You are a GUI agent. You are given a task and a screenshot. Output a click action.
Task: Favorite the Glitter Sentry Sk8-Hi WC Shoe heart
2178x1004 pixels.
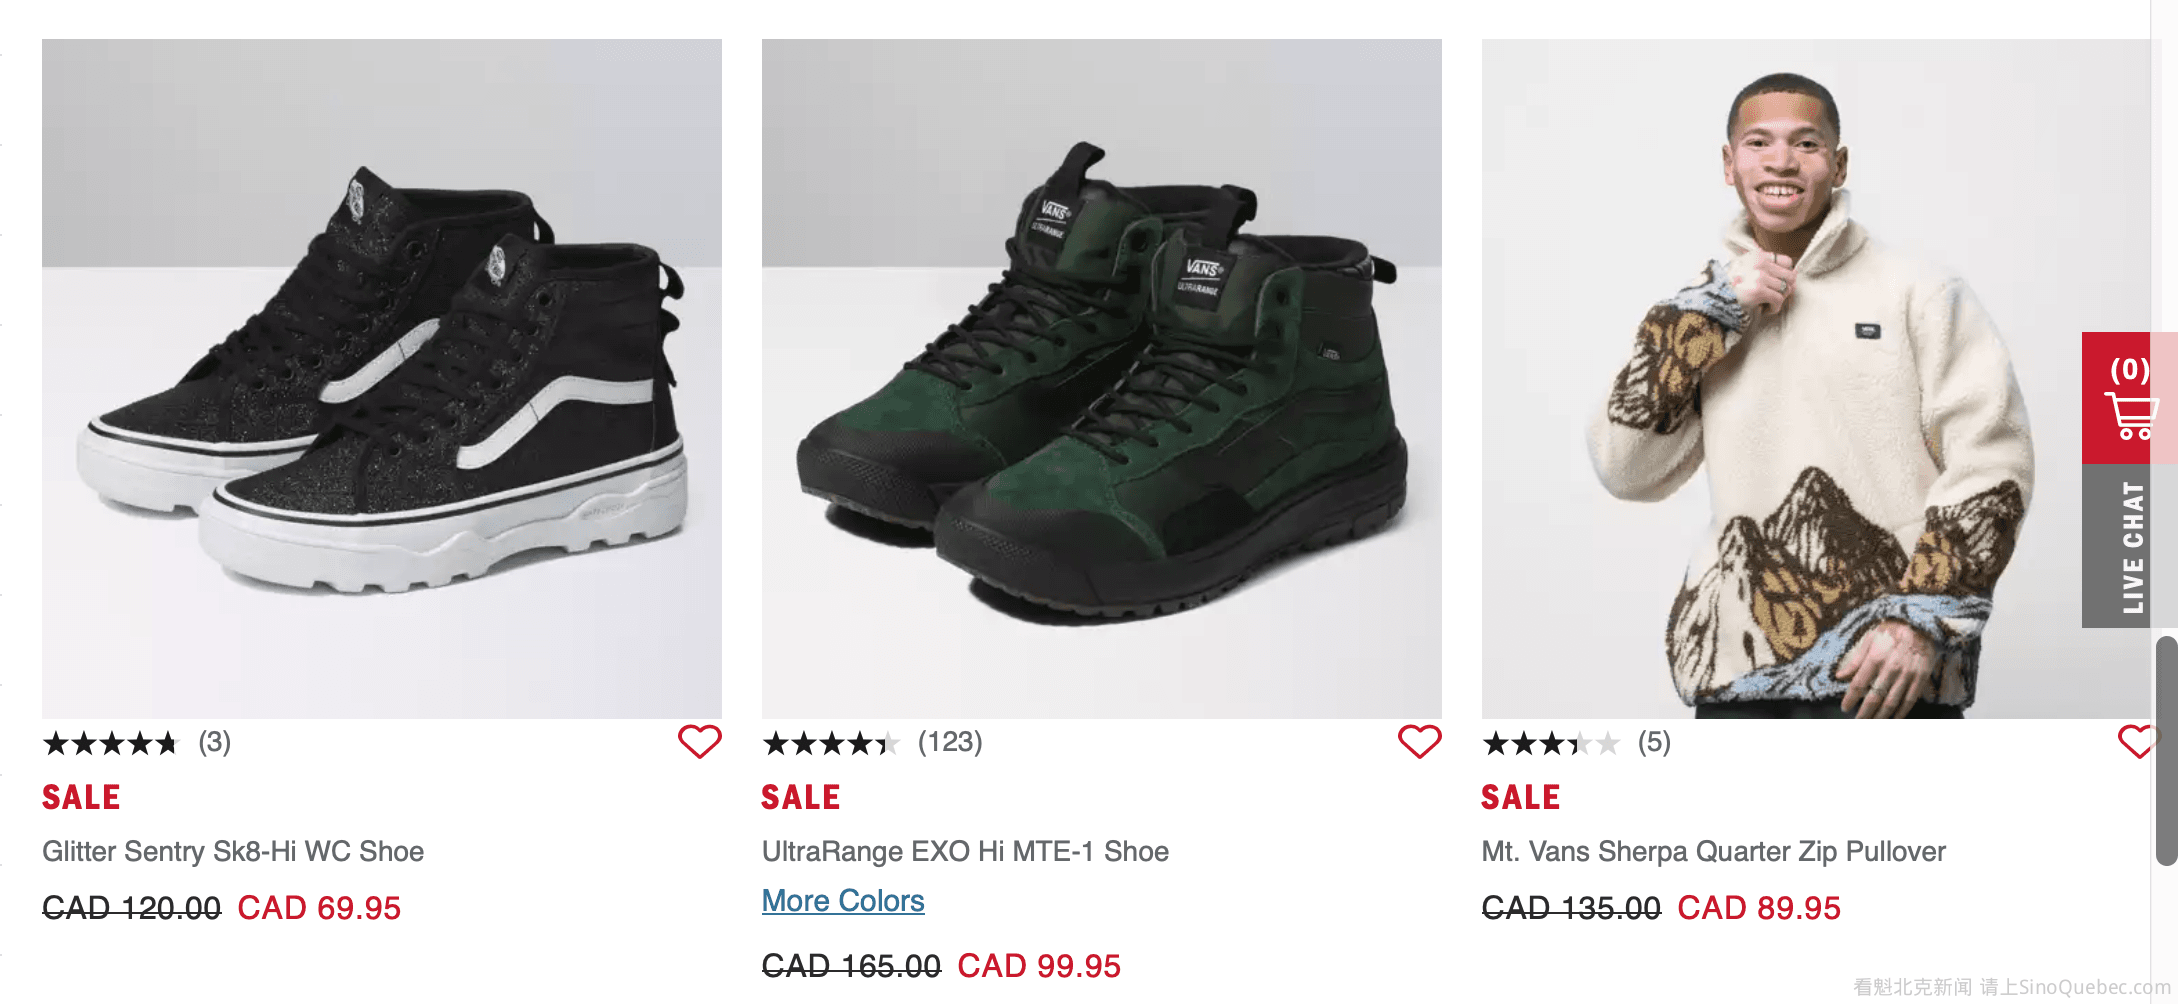click(699, 742)
